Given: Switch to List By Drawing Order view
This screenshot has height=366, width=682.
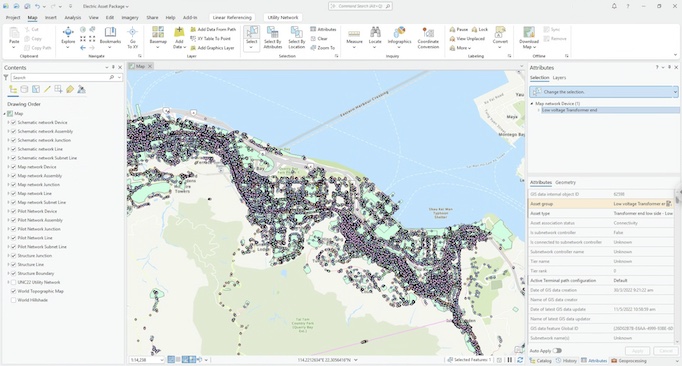Looking at the screenshot, I should click(x=13, y=89).
